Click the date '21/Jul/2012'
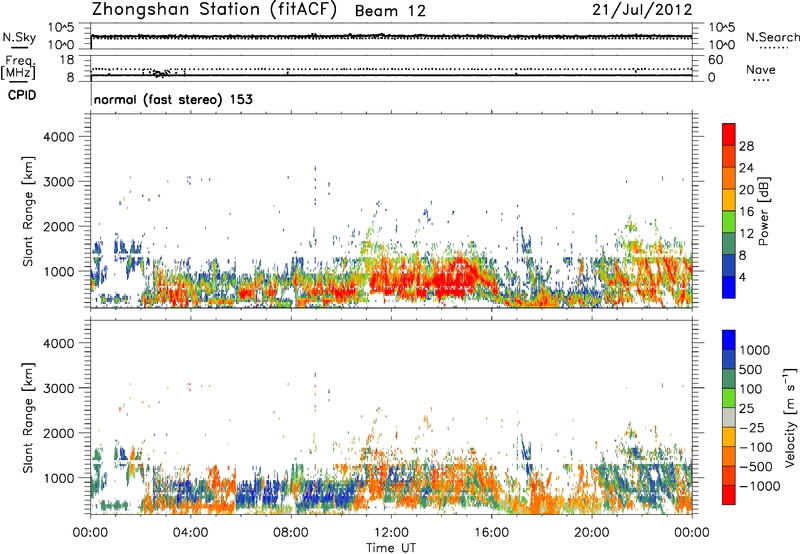Viewport: 800px width, 554px height. click(x=642, y=10)
